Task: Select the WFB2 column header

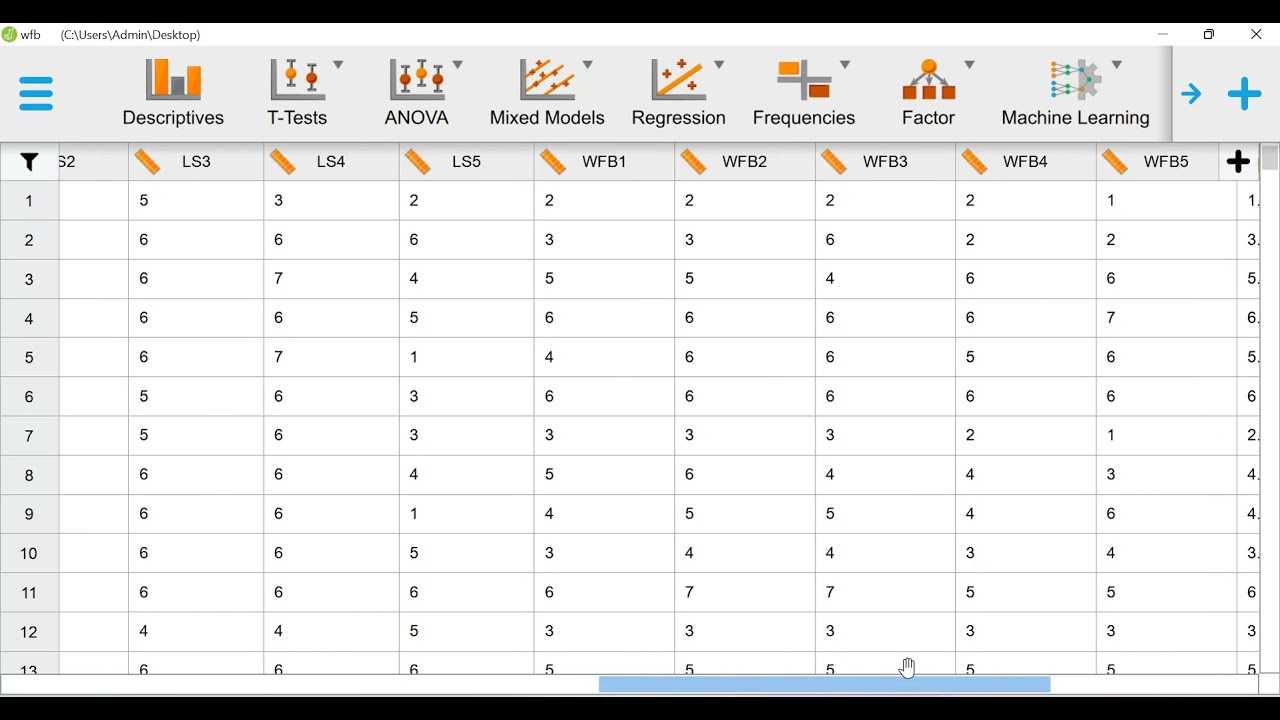Action: (744, 162)
